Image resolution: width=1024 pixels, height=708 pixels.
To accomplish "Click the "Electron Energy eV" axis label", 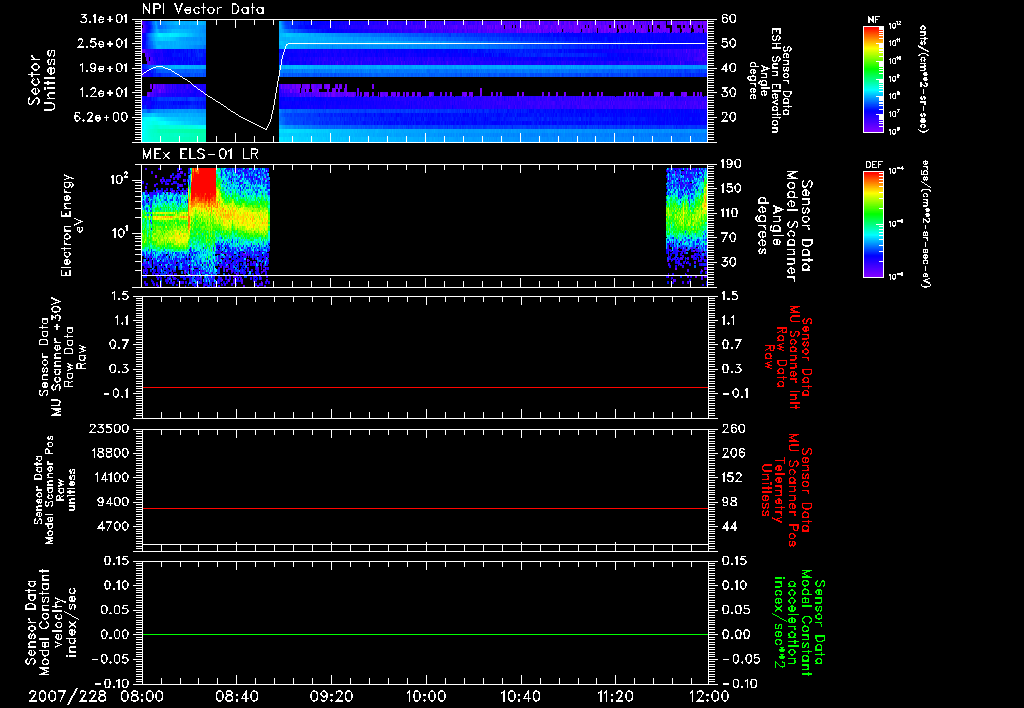I will click(x=72, y=225).
